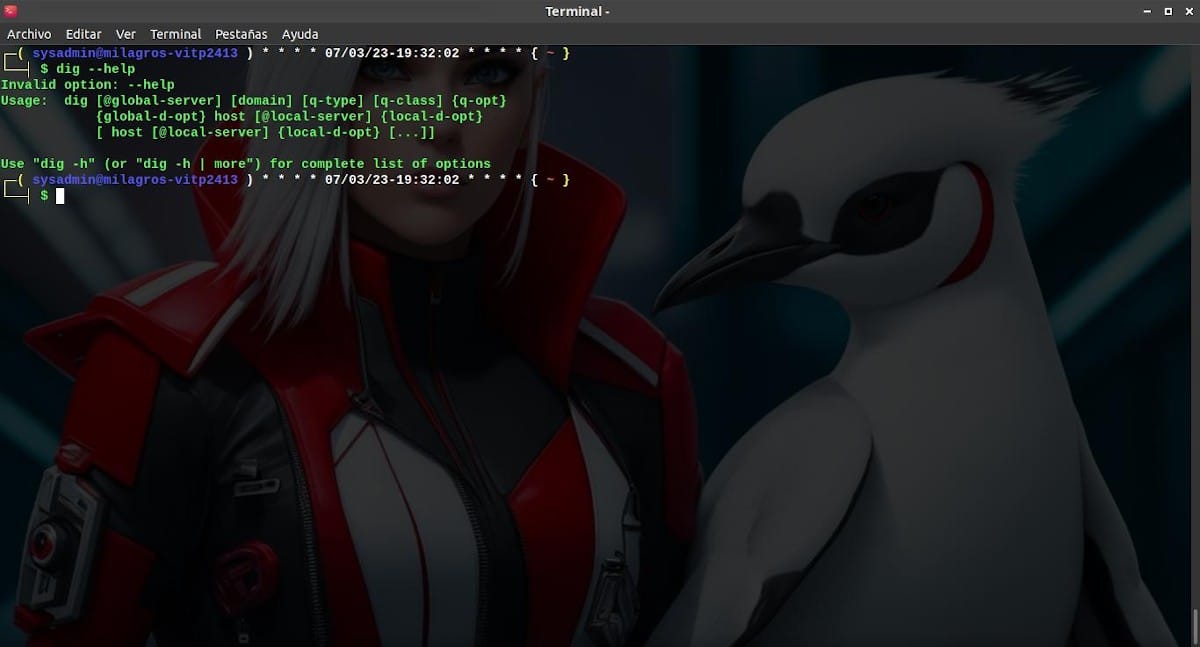Click the 'Invalid option: --help' line
The height and width of the screenshot is (647, 1200).
click(x=88, y=85)
